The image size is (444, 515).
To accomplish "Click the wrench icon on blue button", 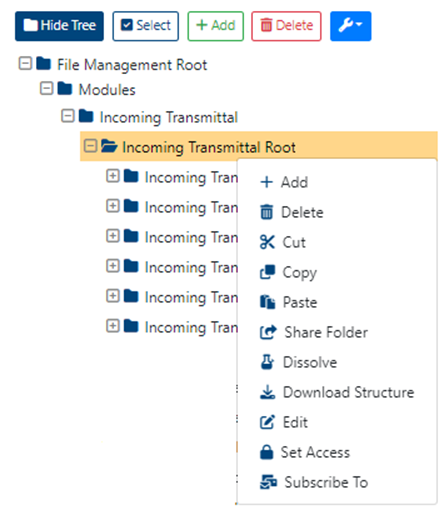I will click(x=346, y=26).
